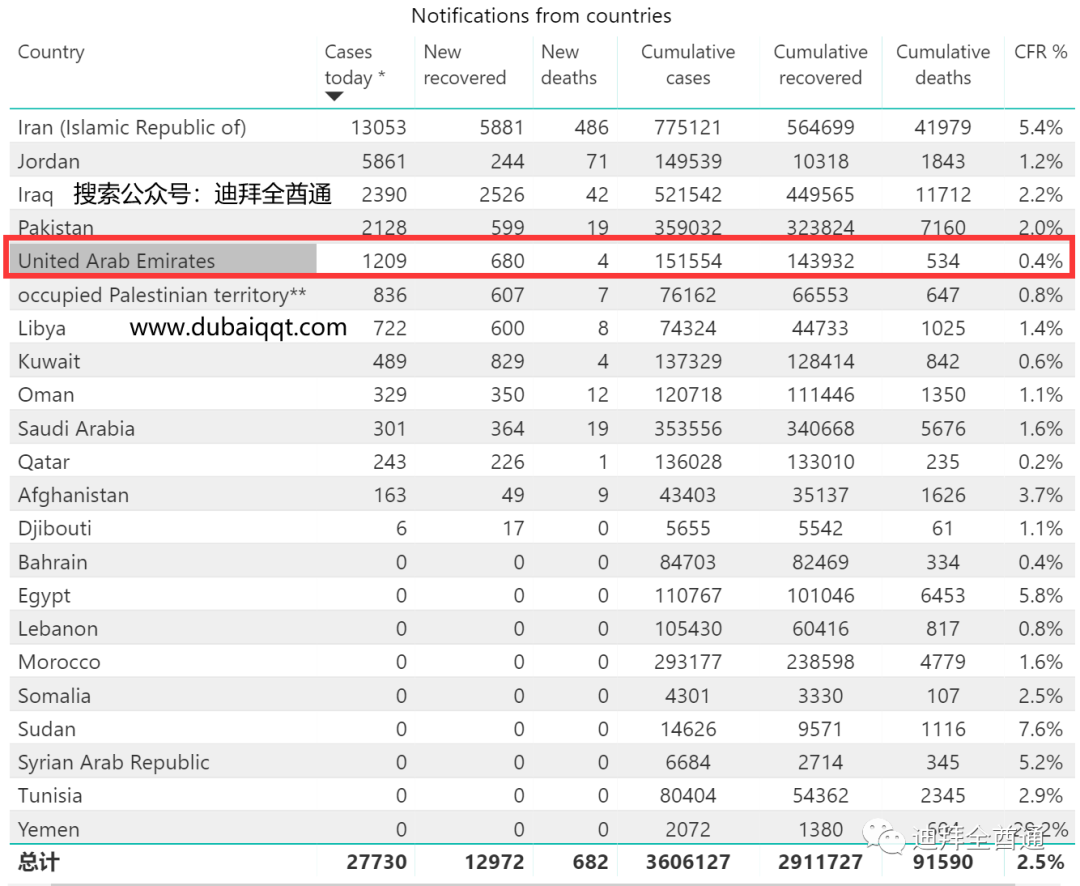The width and height of the screenshot is (1080, 886).
Task: Click the Notifications from countries title
Action: [541, 15]
